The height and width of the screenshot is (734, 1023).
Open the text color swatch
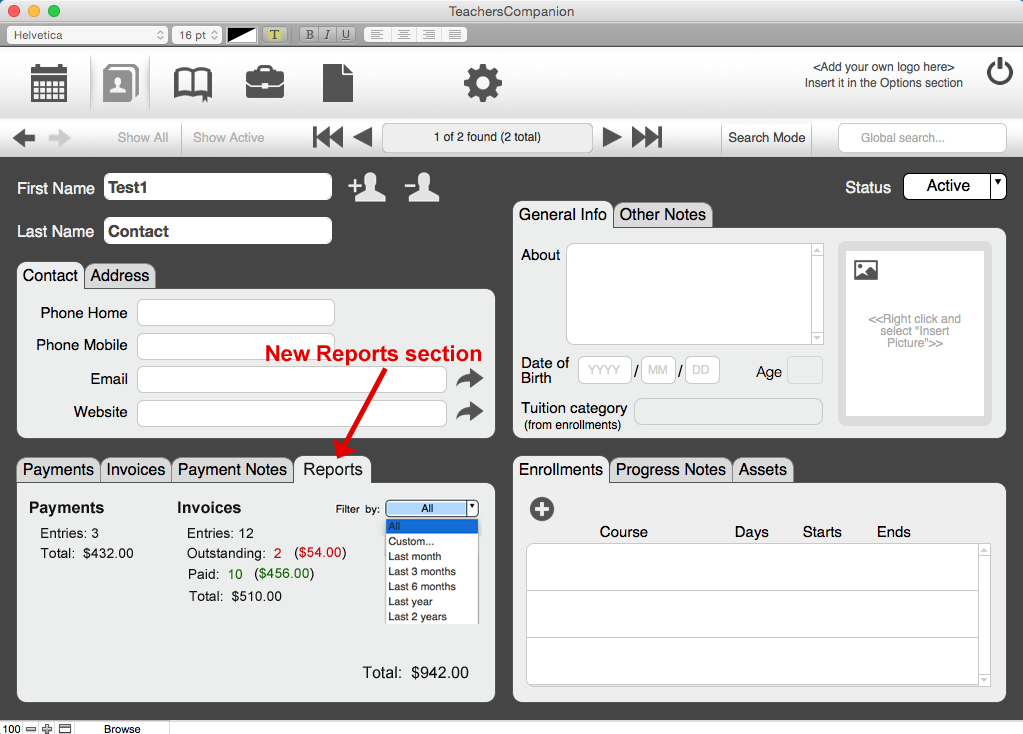coord(241,35)
